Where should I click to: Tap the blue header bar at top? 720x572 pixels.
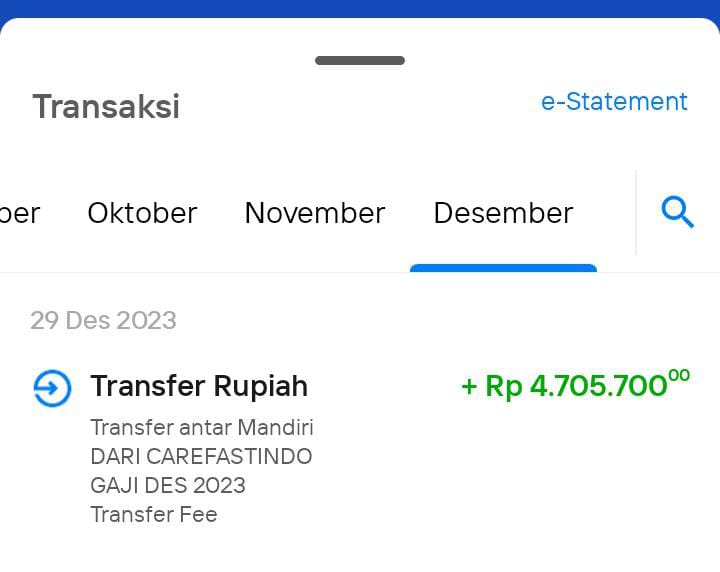point(360,8)
